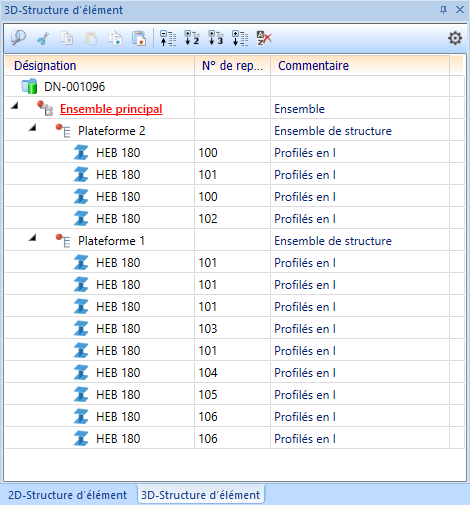The image size is (470, 505).
Task: Select the DN-001096 tree item
Action: (x=75, y=87)
